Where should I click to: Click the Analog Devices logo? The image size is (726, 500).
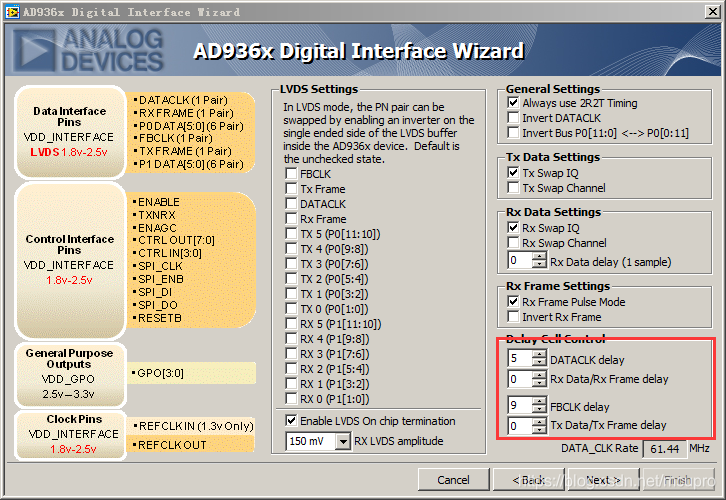[x=88, y=50]
